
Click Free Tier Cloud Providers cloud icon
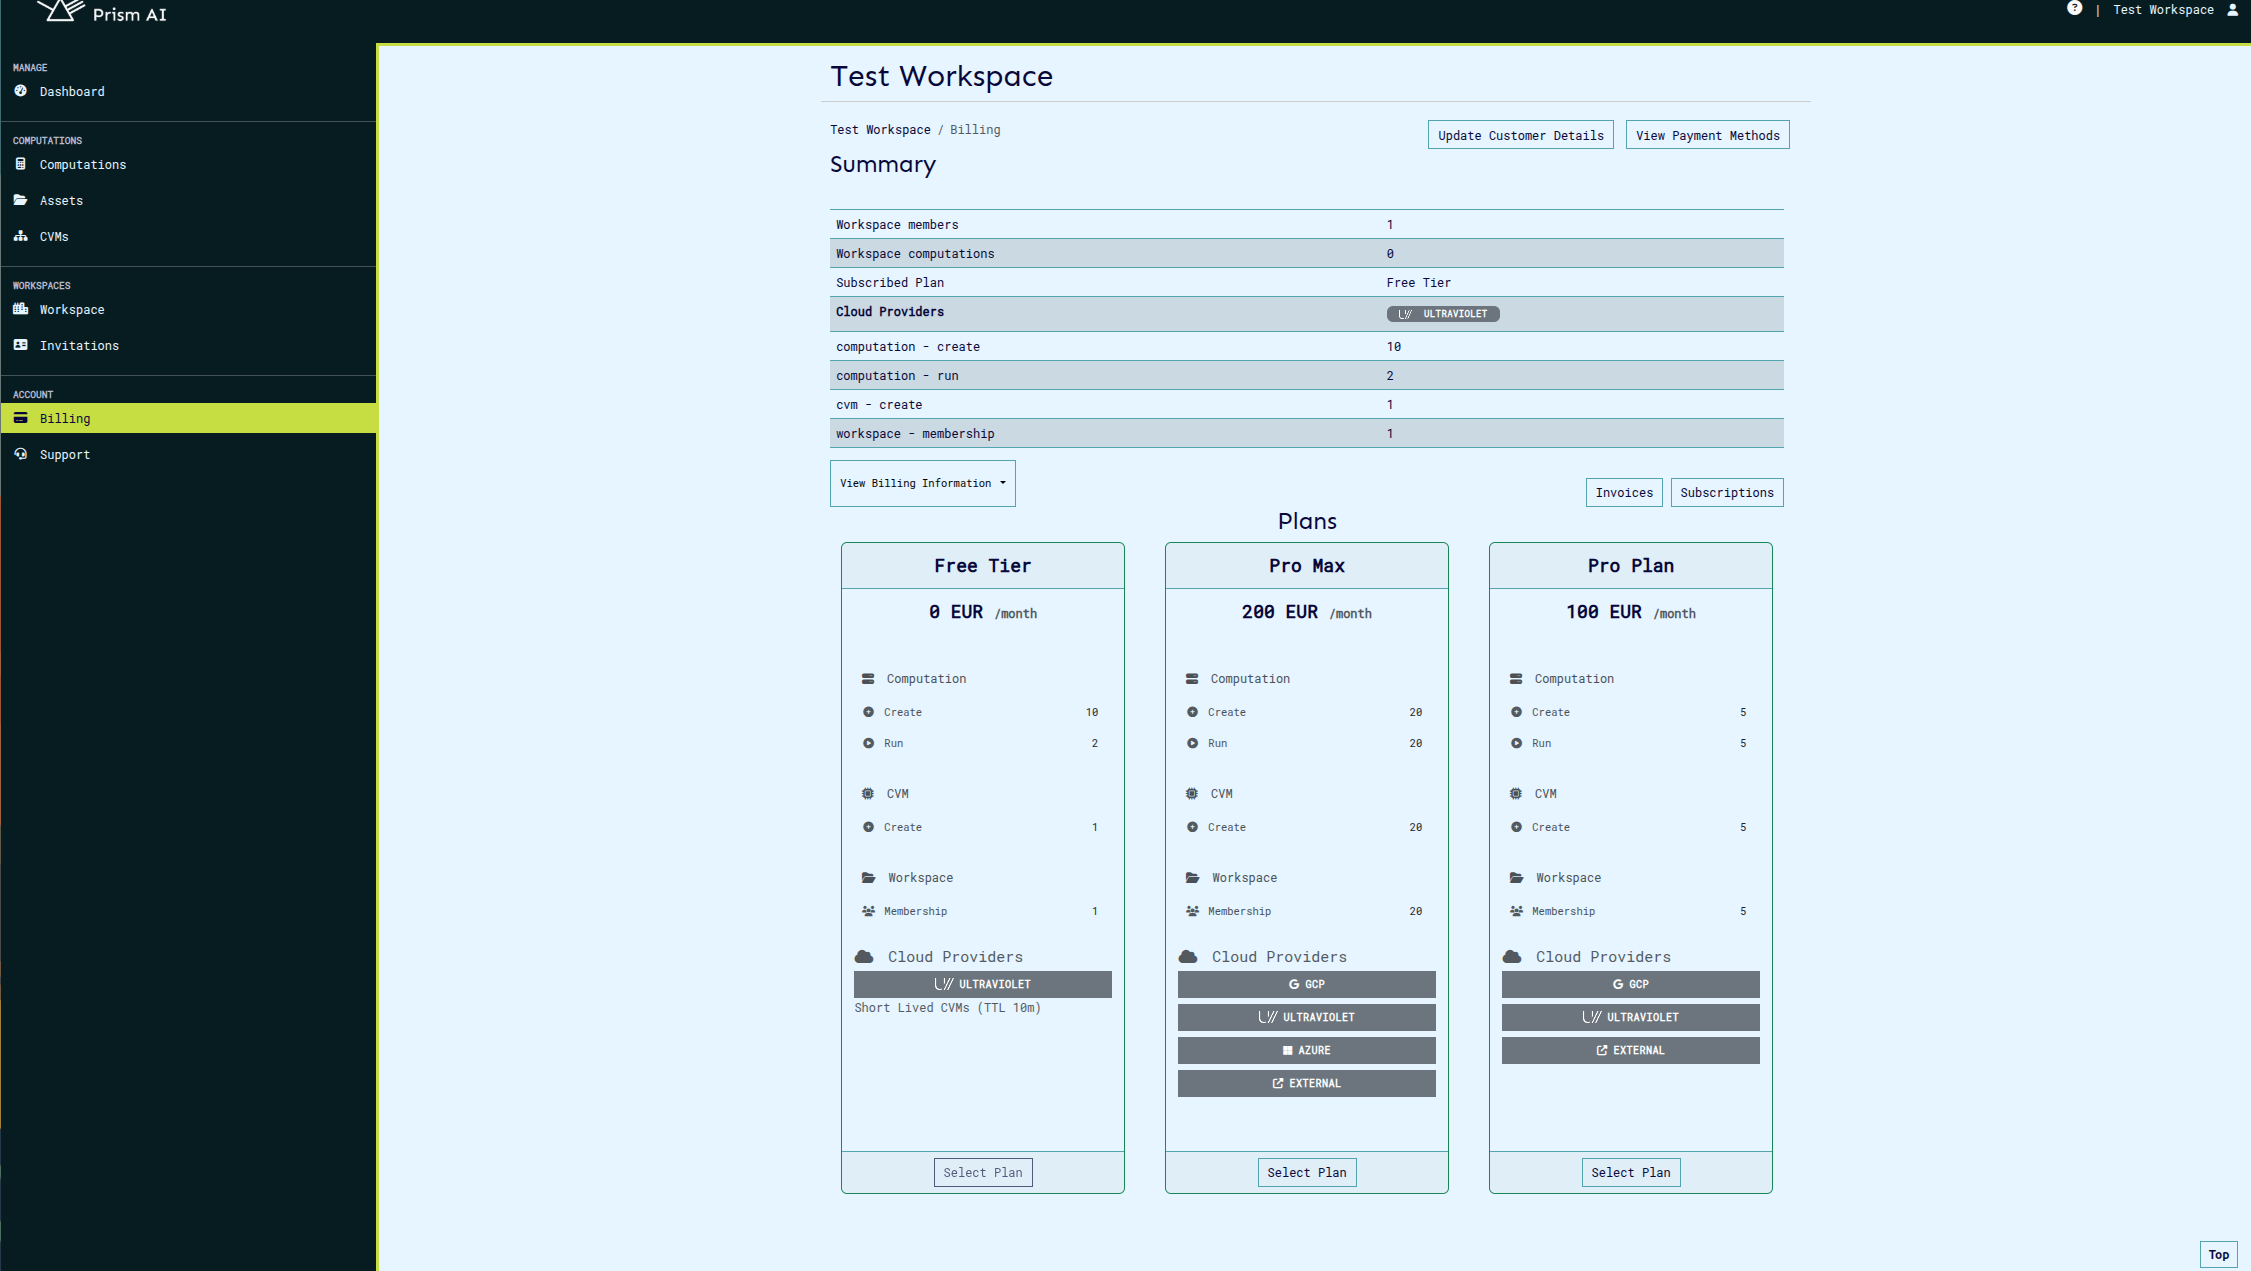[x=865, y=957]
